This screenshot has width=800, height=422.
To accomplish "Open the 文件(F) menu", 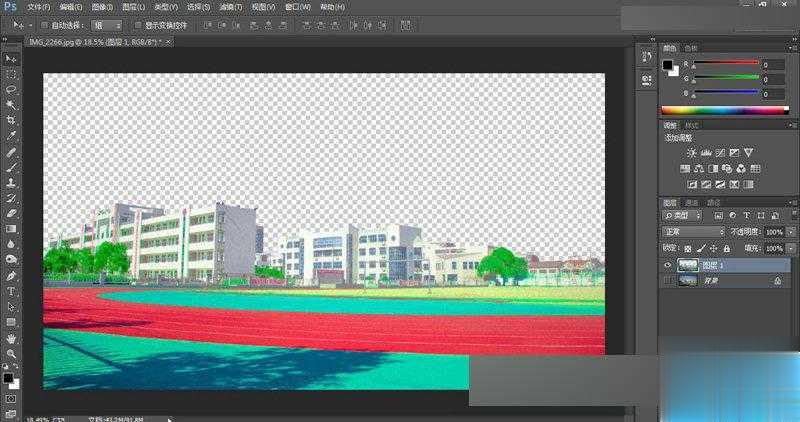I will tap(39, 7).
